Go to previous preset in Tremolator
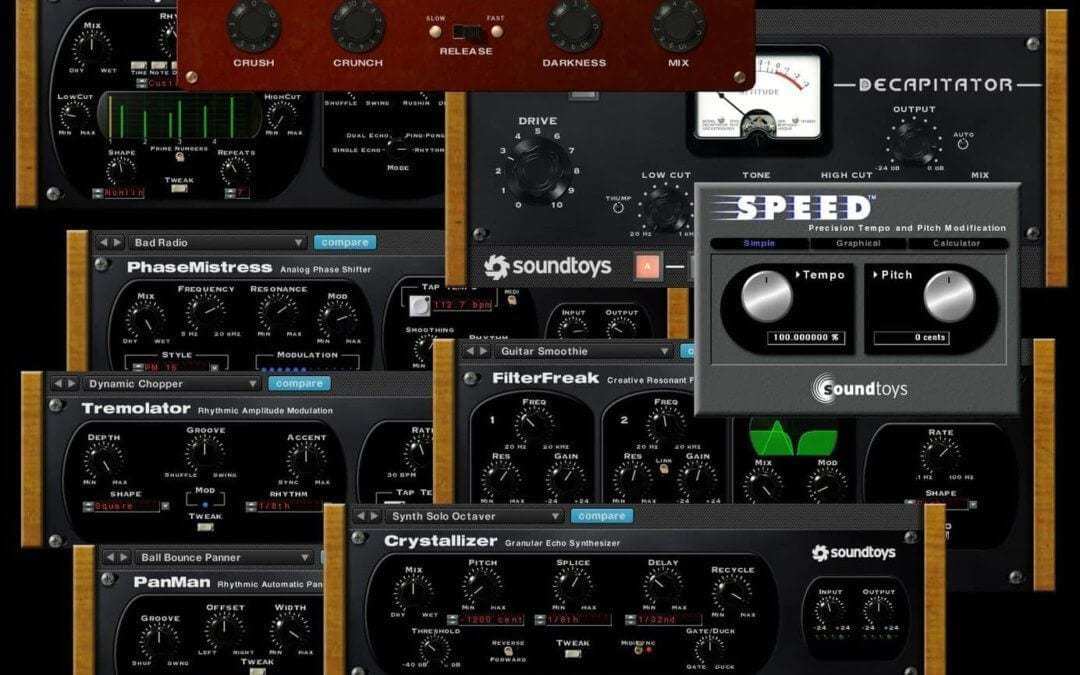This screenshot has height=675, width=1080. coord(58,384)
